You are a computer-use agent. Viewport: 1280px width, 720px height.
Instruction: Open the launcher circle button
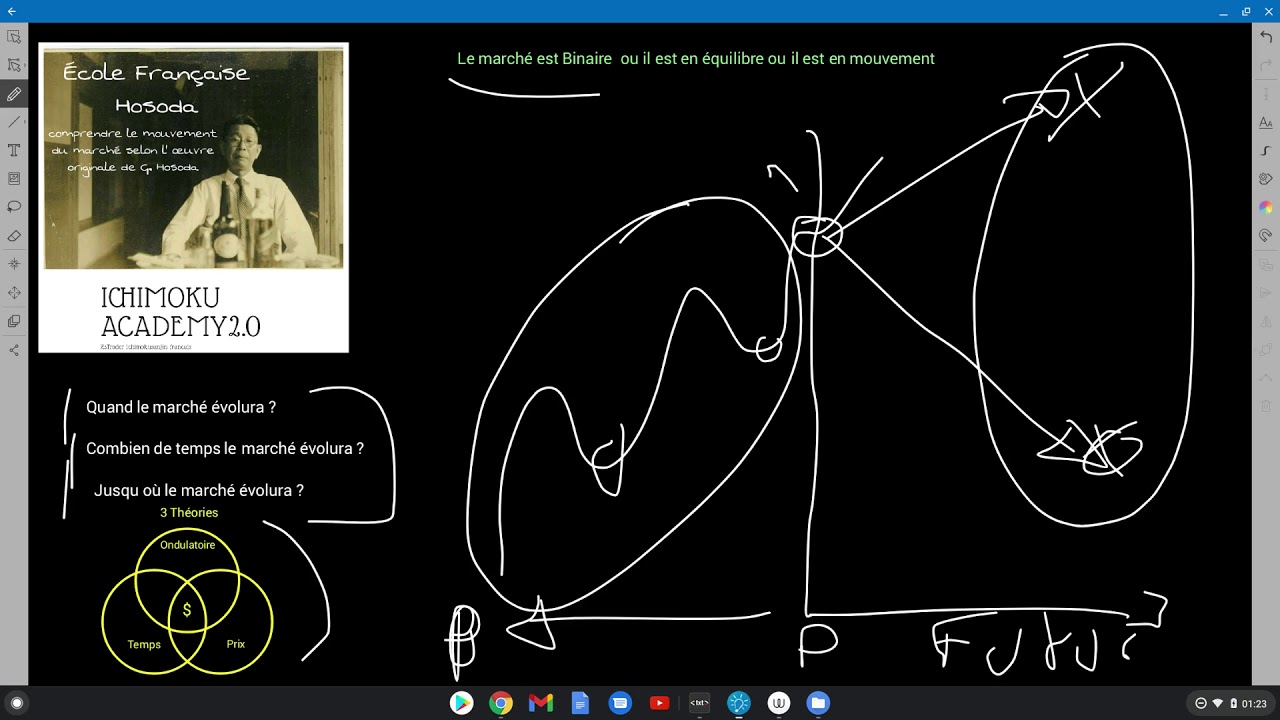(16, 703)
